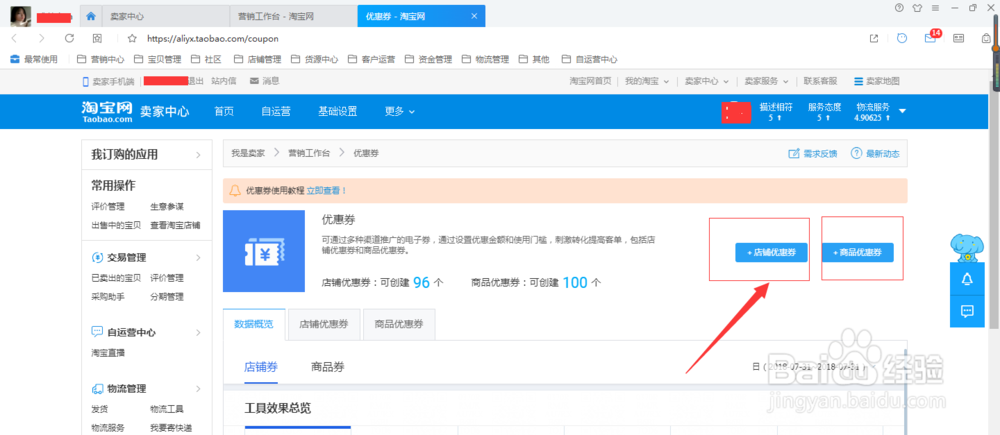Click the 消息 envelope icon

pyautogui.click(x=254, y=81)
